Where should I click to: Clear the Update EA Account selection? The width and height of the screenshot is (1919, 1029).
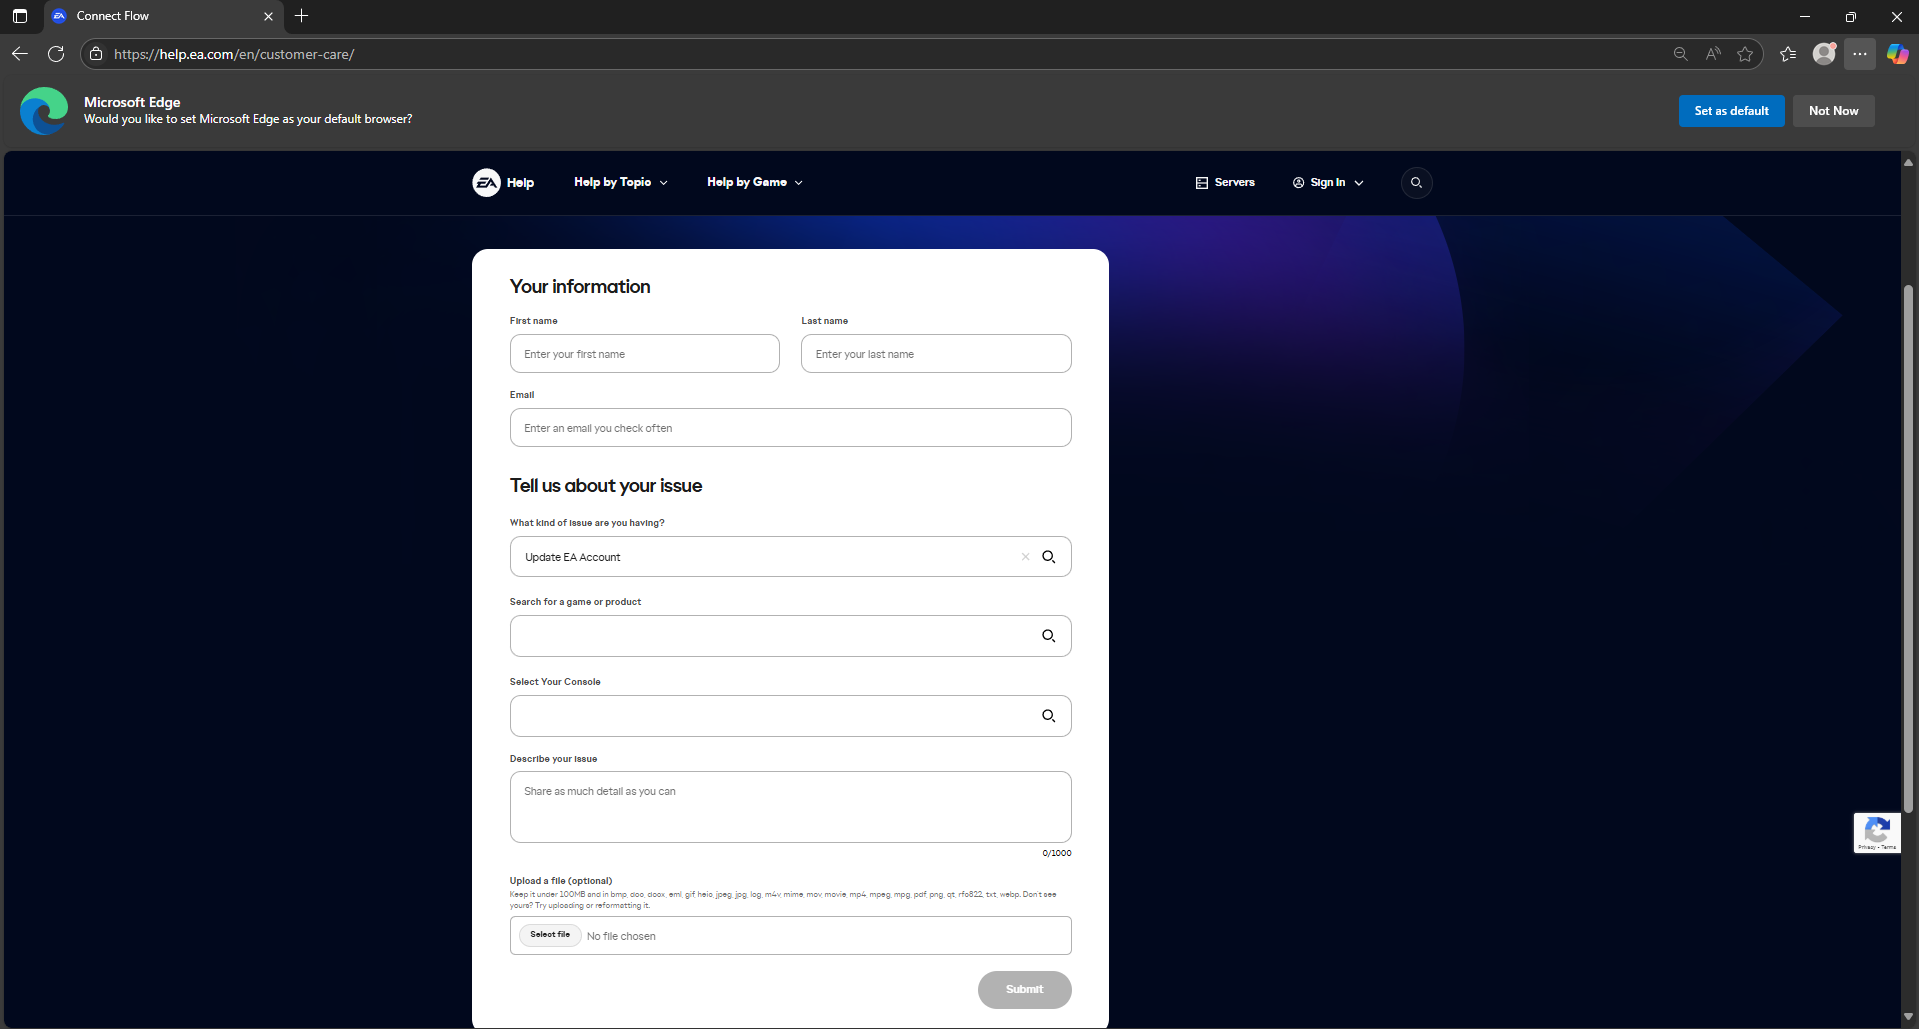pos(1025,557)
